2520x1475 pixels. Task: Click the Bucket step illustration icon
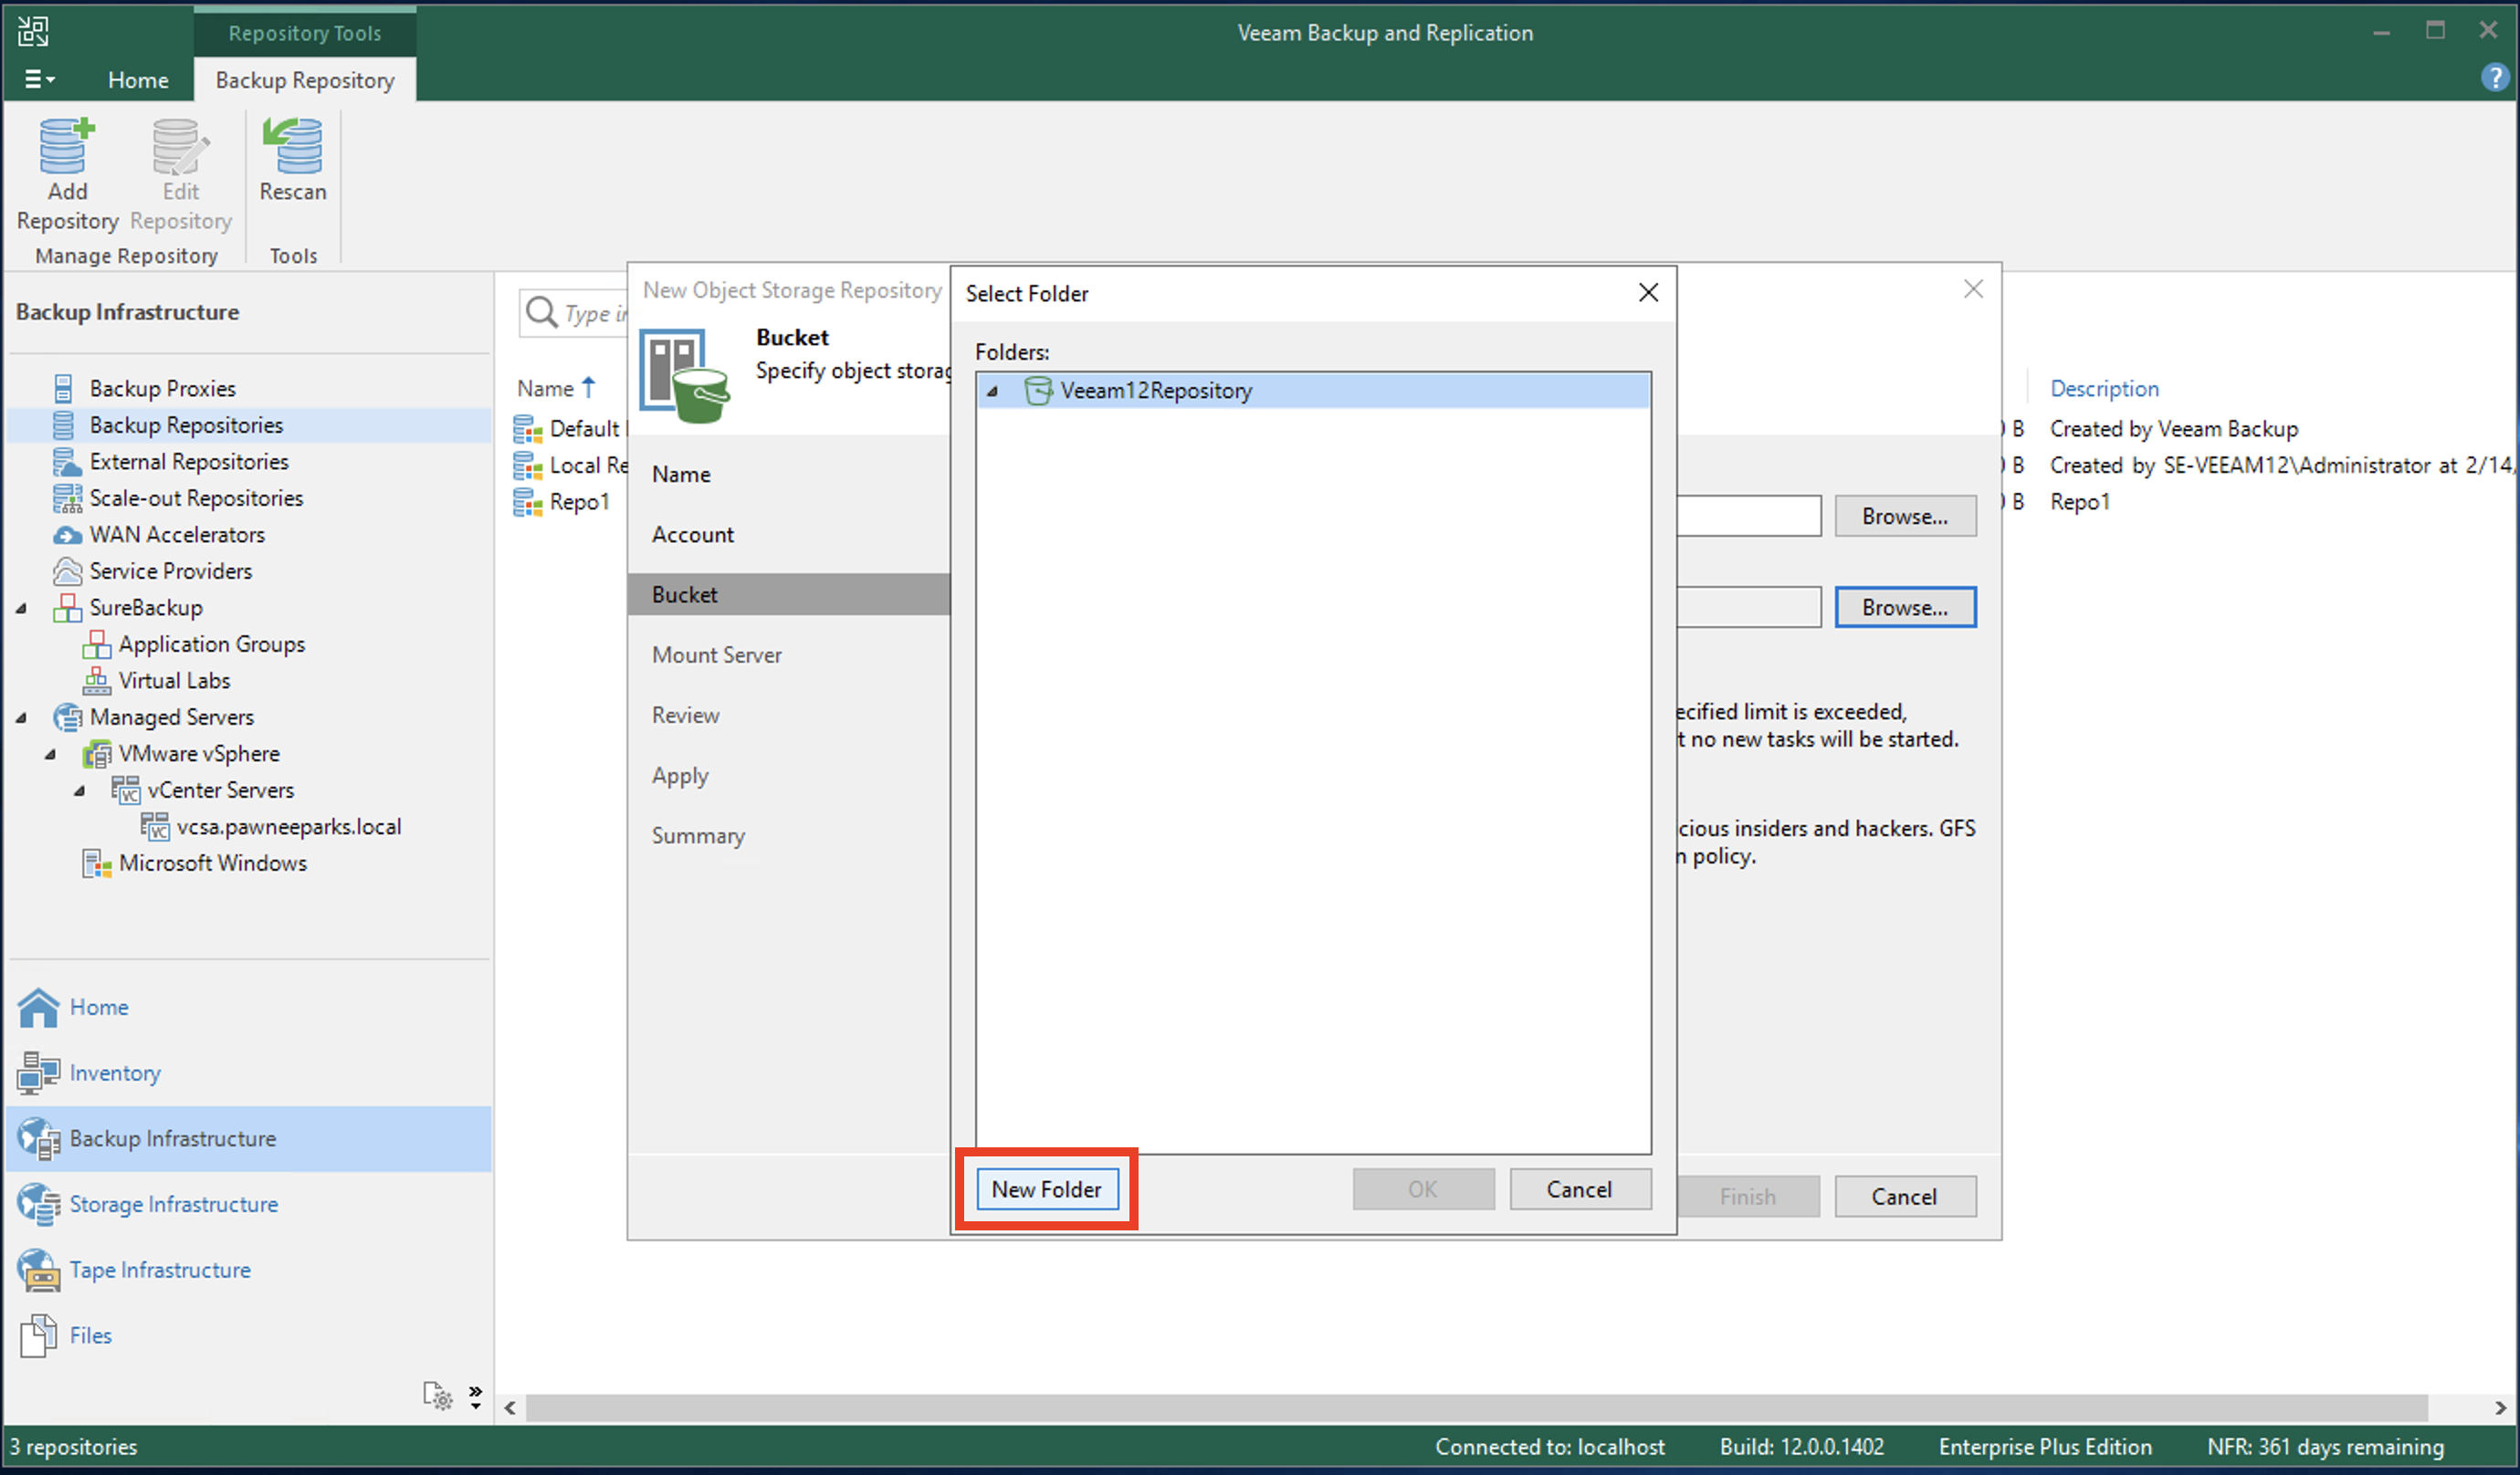click(x=685, y=376)
